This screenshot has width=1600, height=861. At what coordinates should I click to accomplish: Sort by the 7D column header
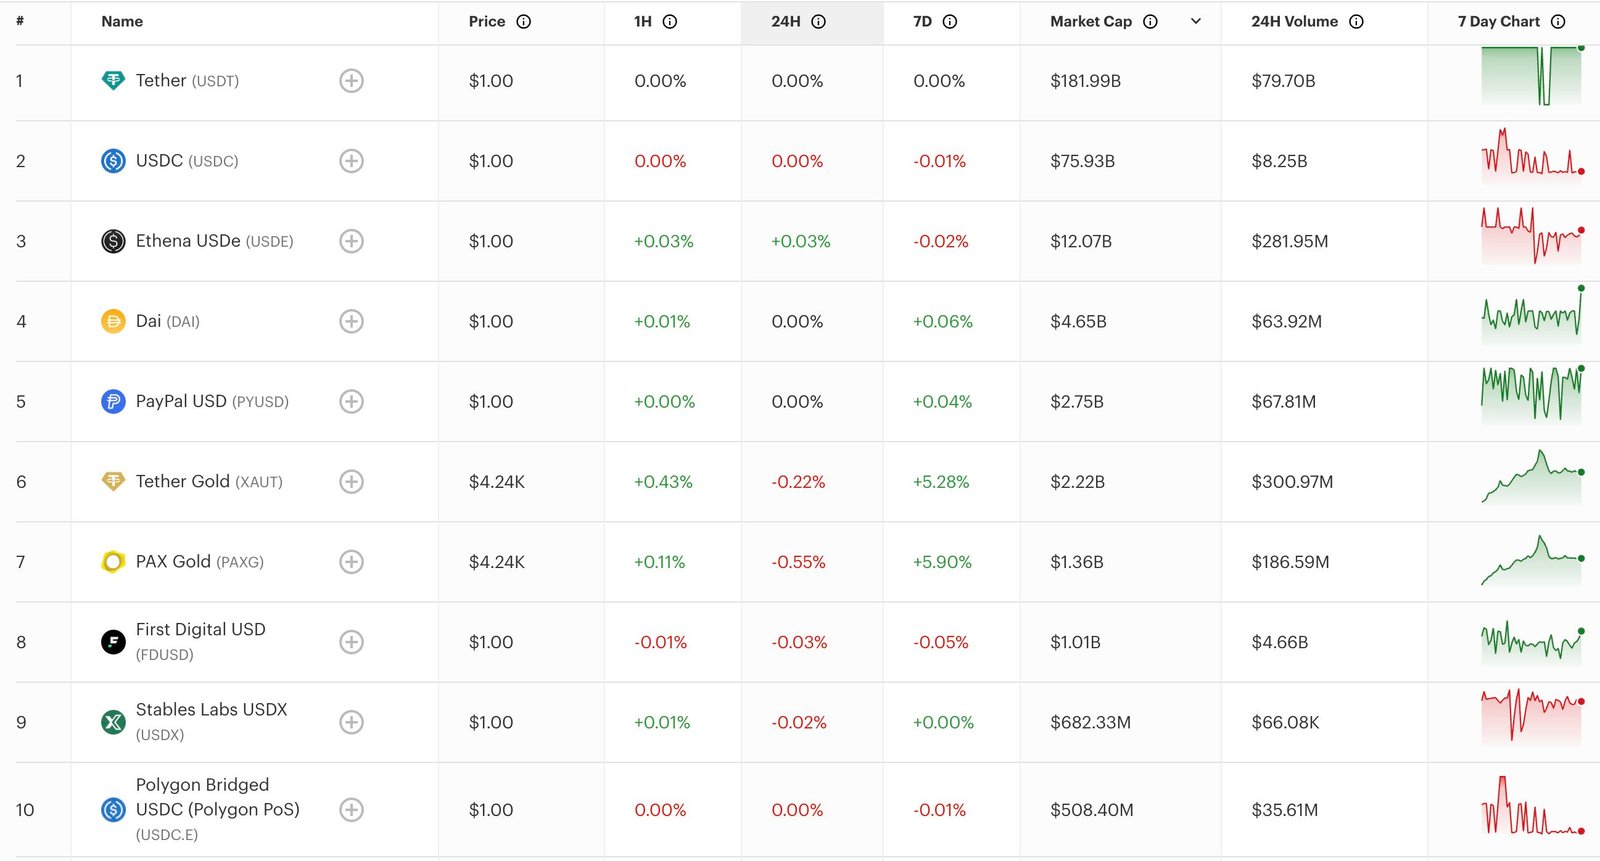pos(922,22)
